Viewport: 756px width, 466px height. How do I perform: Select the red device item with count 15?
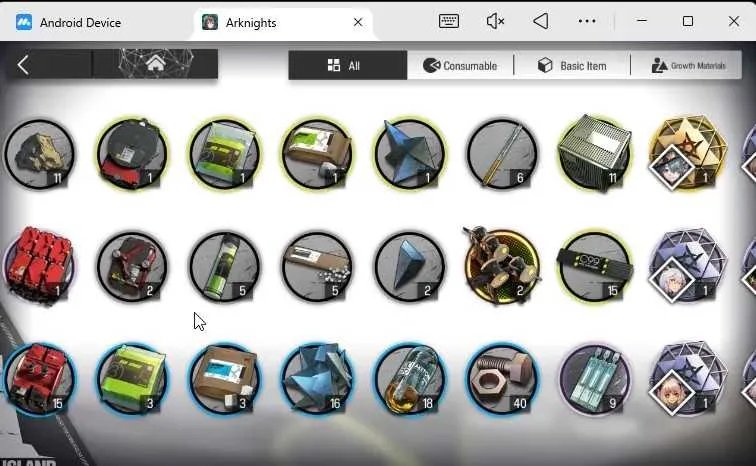[x=40, y=379]
